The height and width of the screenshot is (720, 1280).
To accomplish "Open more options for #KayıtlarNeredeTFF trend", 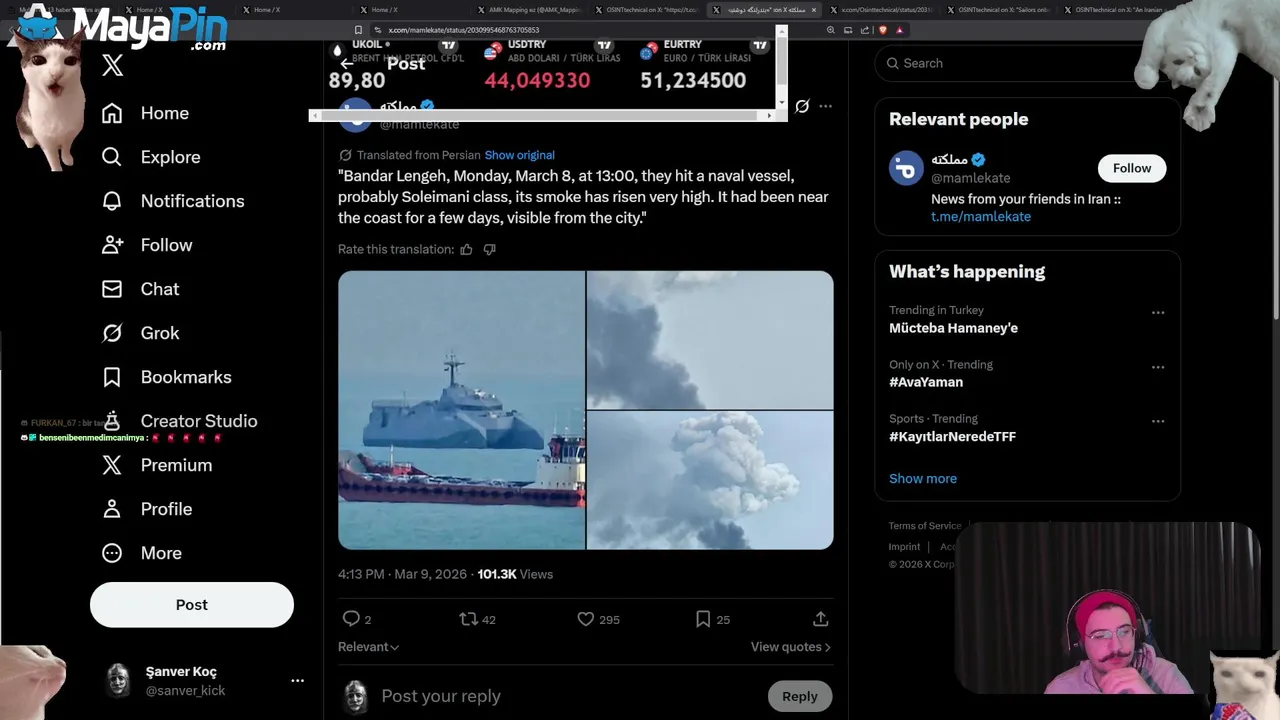I will [1158, 421].
